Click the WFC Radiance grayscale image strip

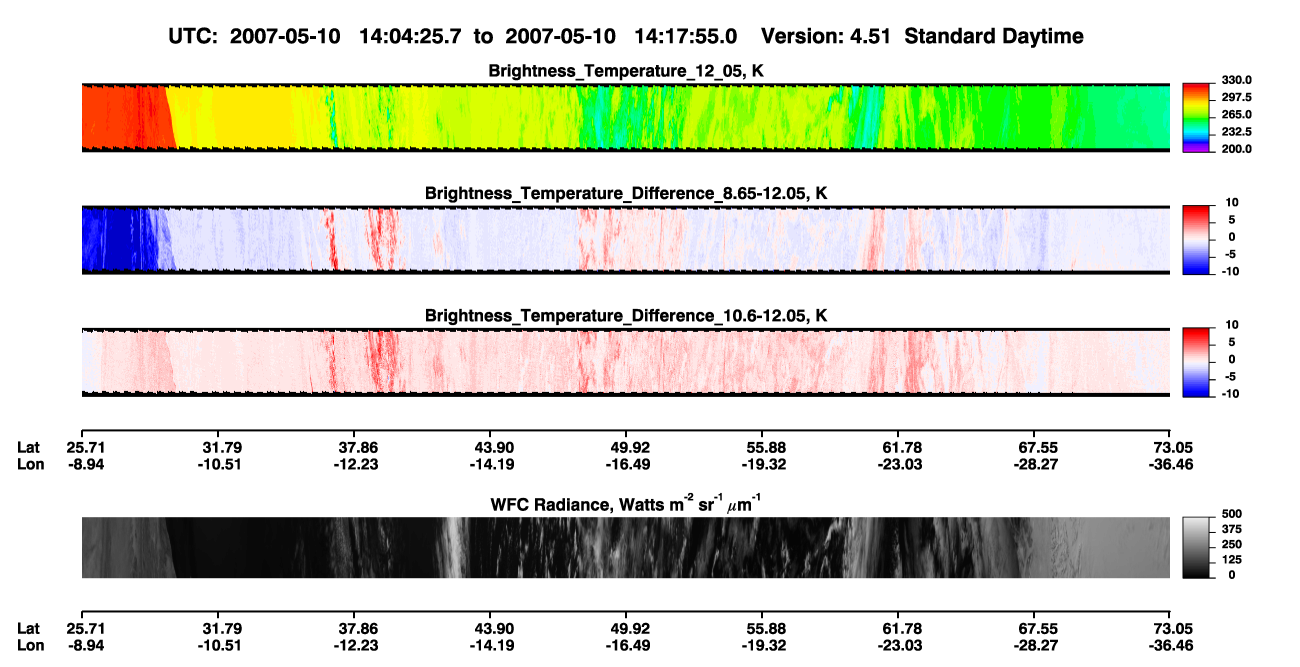[626, 547]
